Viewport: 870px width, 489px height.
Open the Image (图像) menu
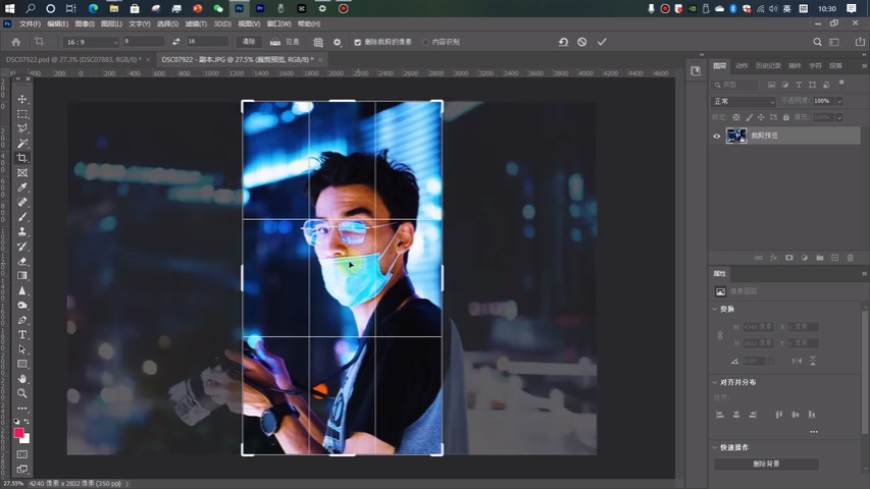(x=84, y=24)
